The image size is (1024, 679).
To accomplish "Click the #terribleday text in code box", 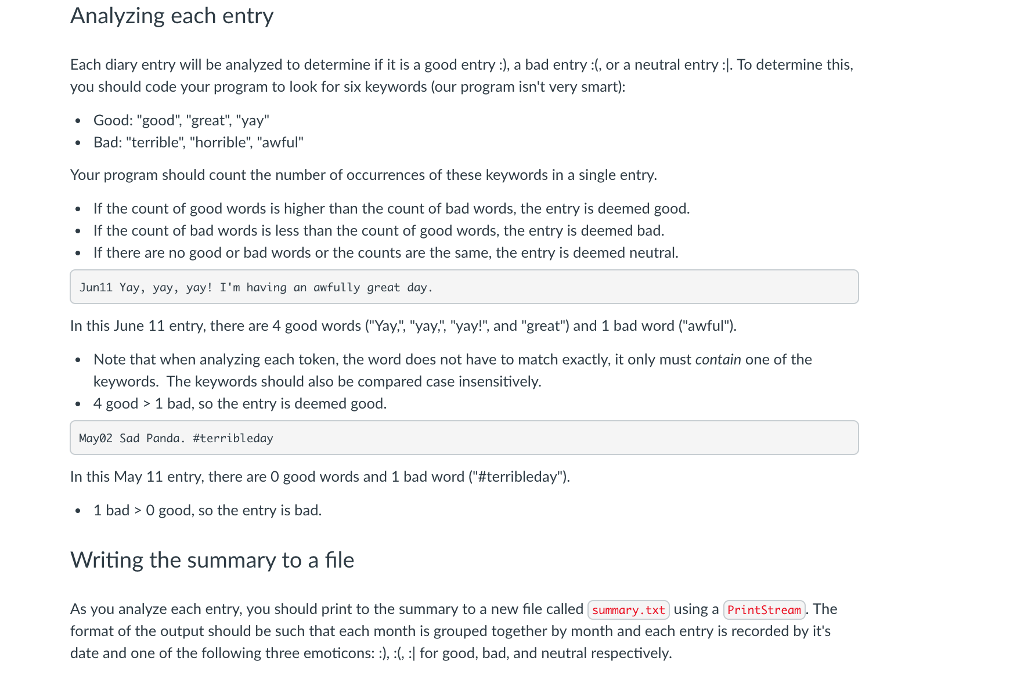I will pyautogui.click(x=232, y=438).
